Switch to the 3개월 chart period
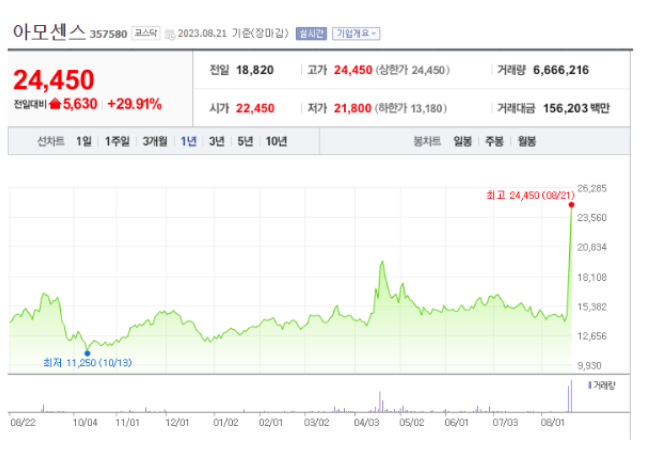The image size is (648, 460). pyautogui.click(x=155, y=141)
